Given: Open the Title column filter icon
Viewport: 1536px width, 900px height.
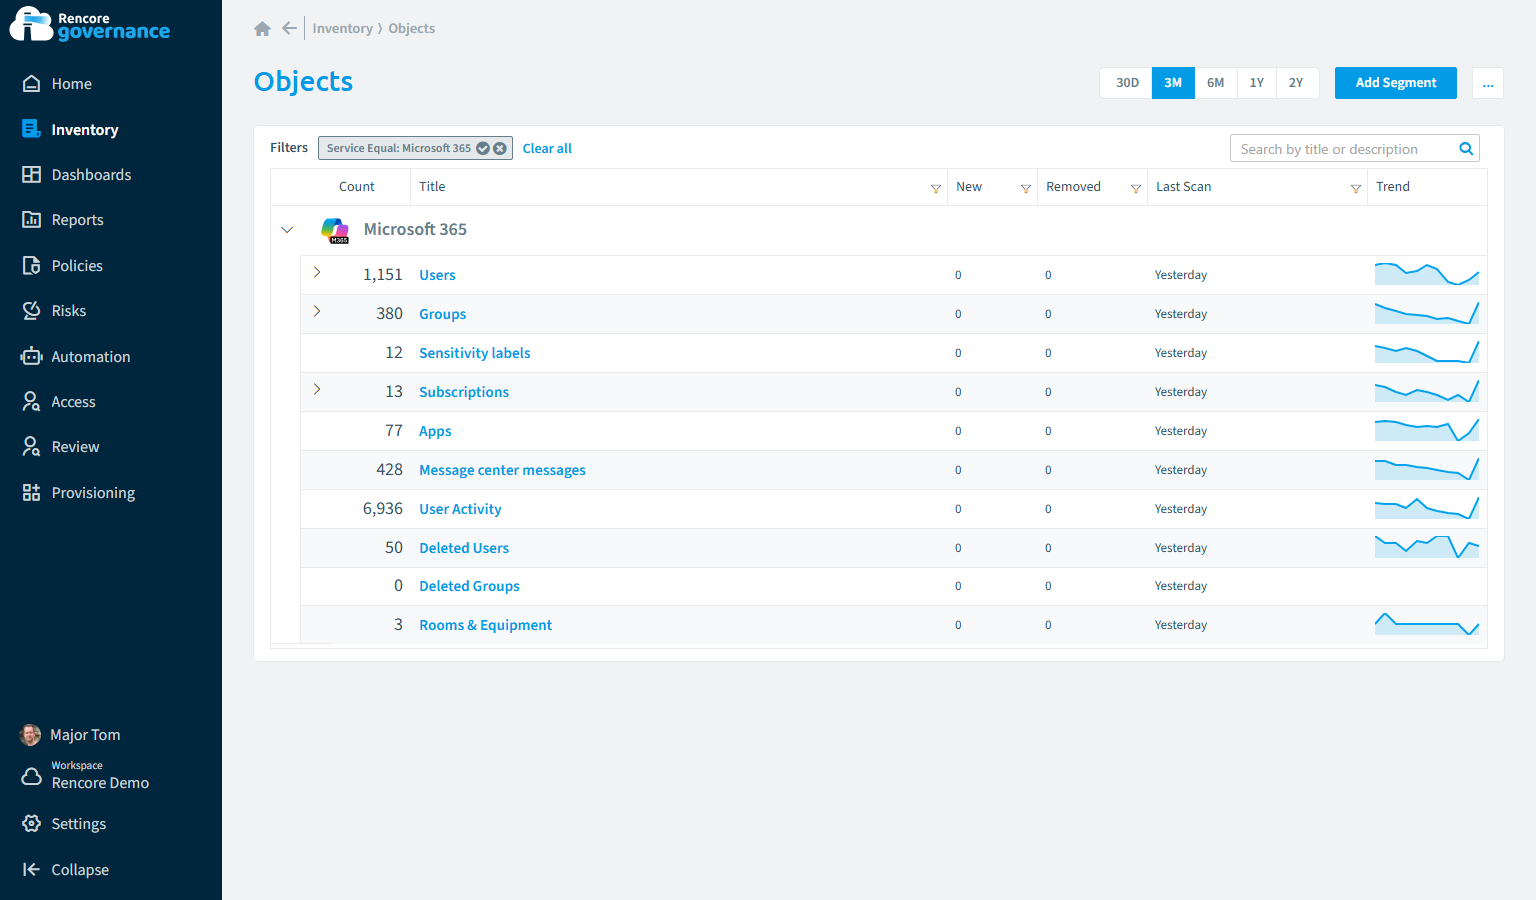Looking at the screenshot, I should click(x=936, y=188).
